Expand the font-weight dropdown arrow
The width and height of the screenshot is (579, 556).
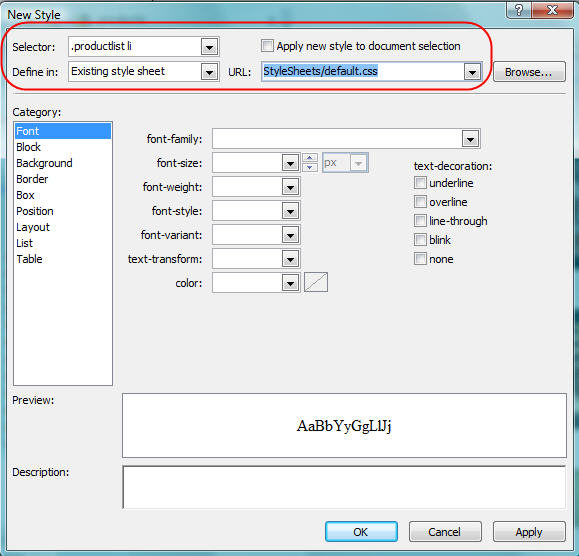coord(291,187)
